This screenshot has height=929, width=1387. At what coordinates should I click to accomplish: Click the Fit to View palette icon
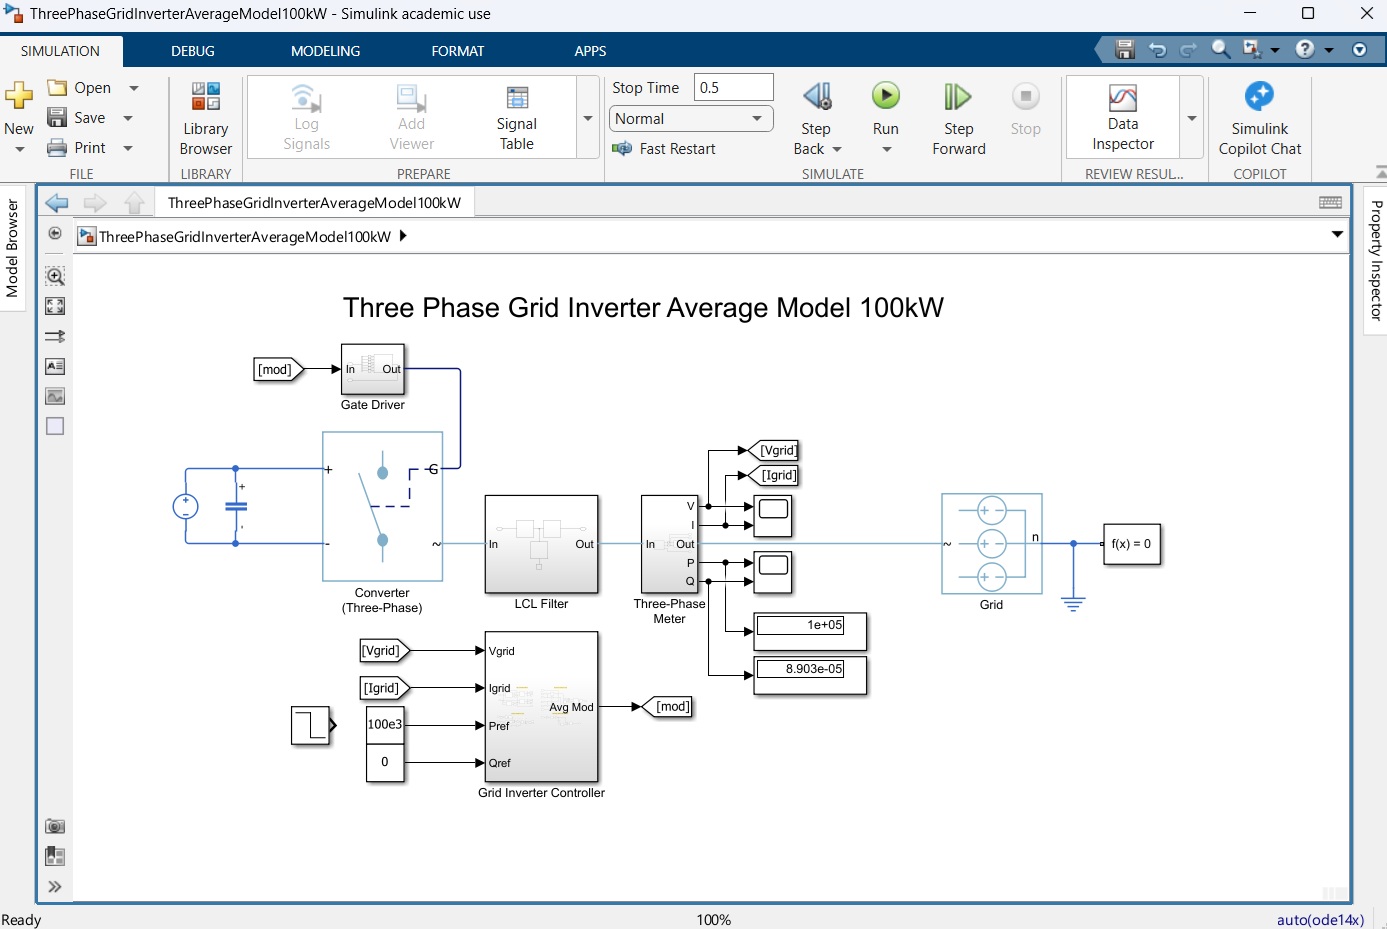[55, 306]
